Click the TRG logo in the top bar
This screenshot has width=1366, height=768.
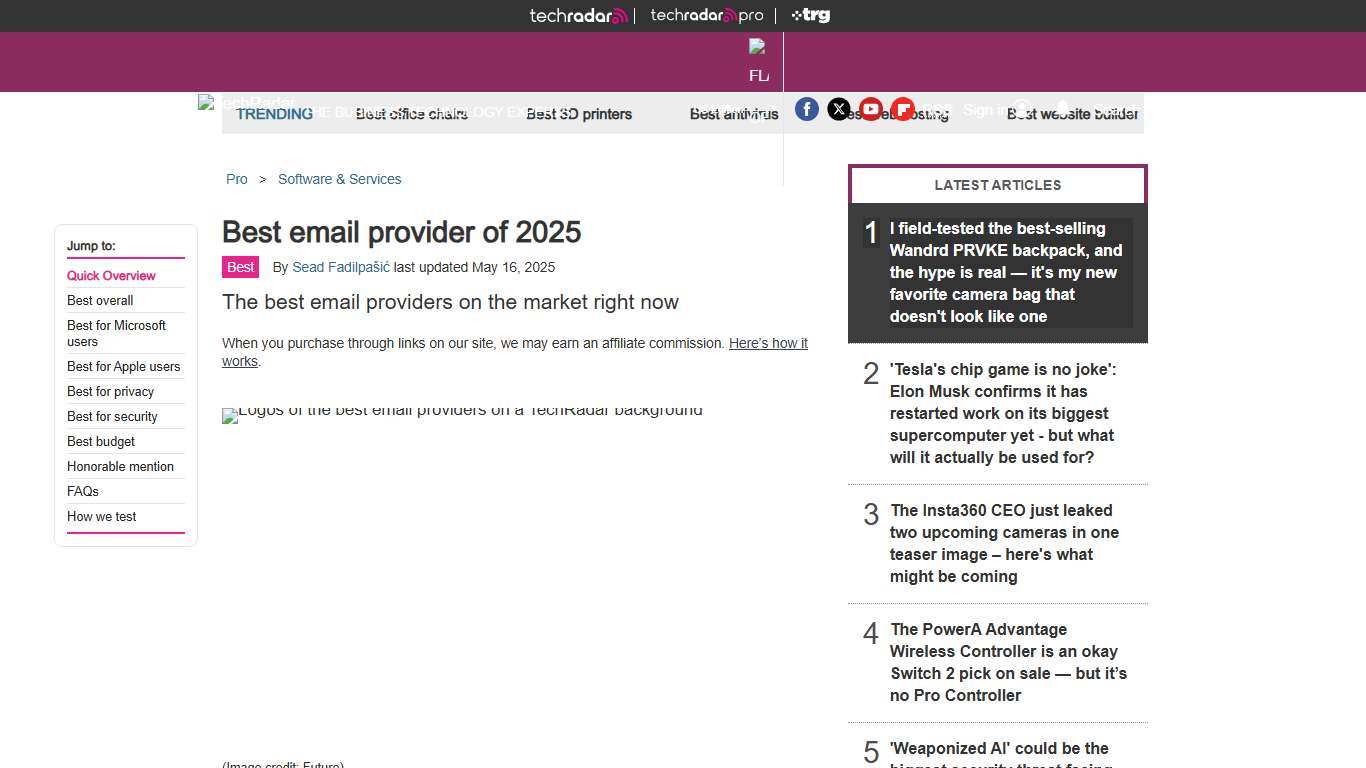[810, 15]
